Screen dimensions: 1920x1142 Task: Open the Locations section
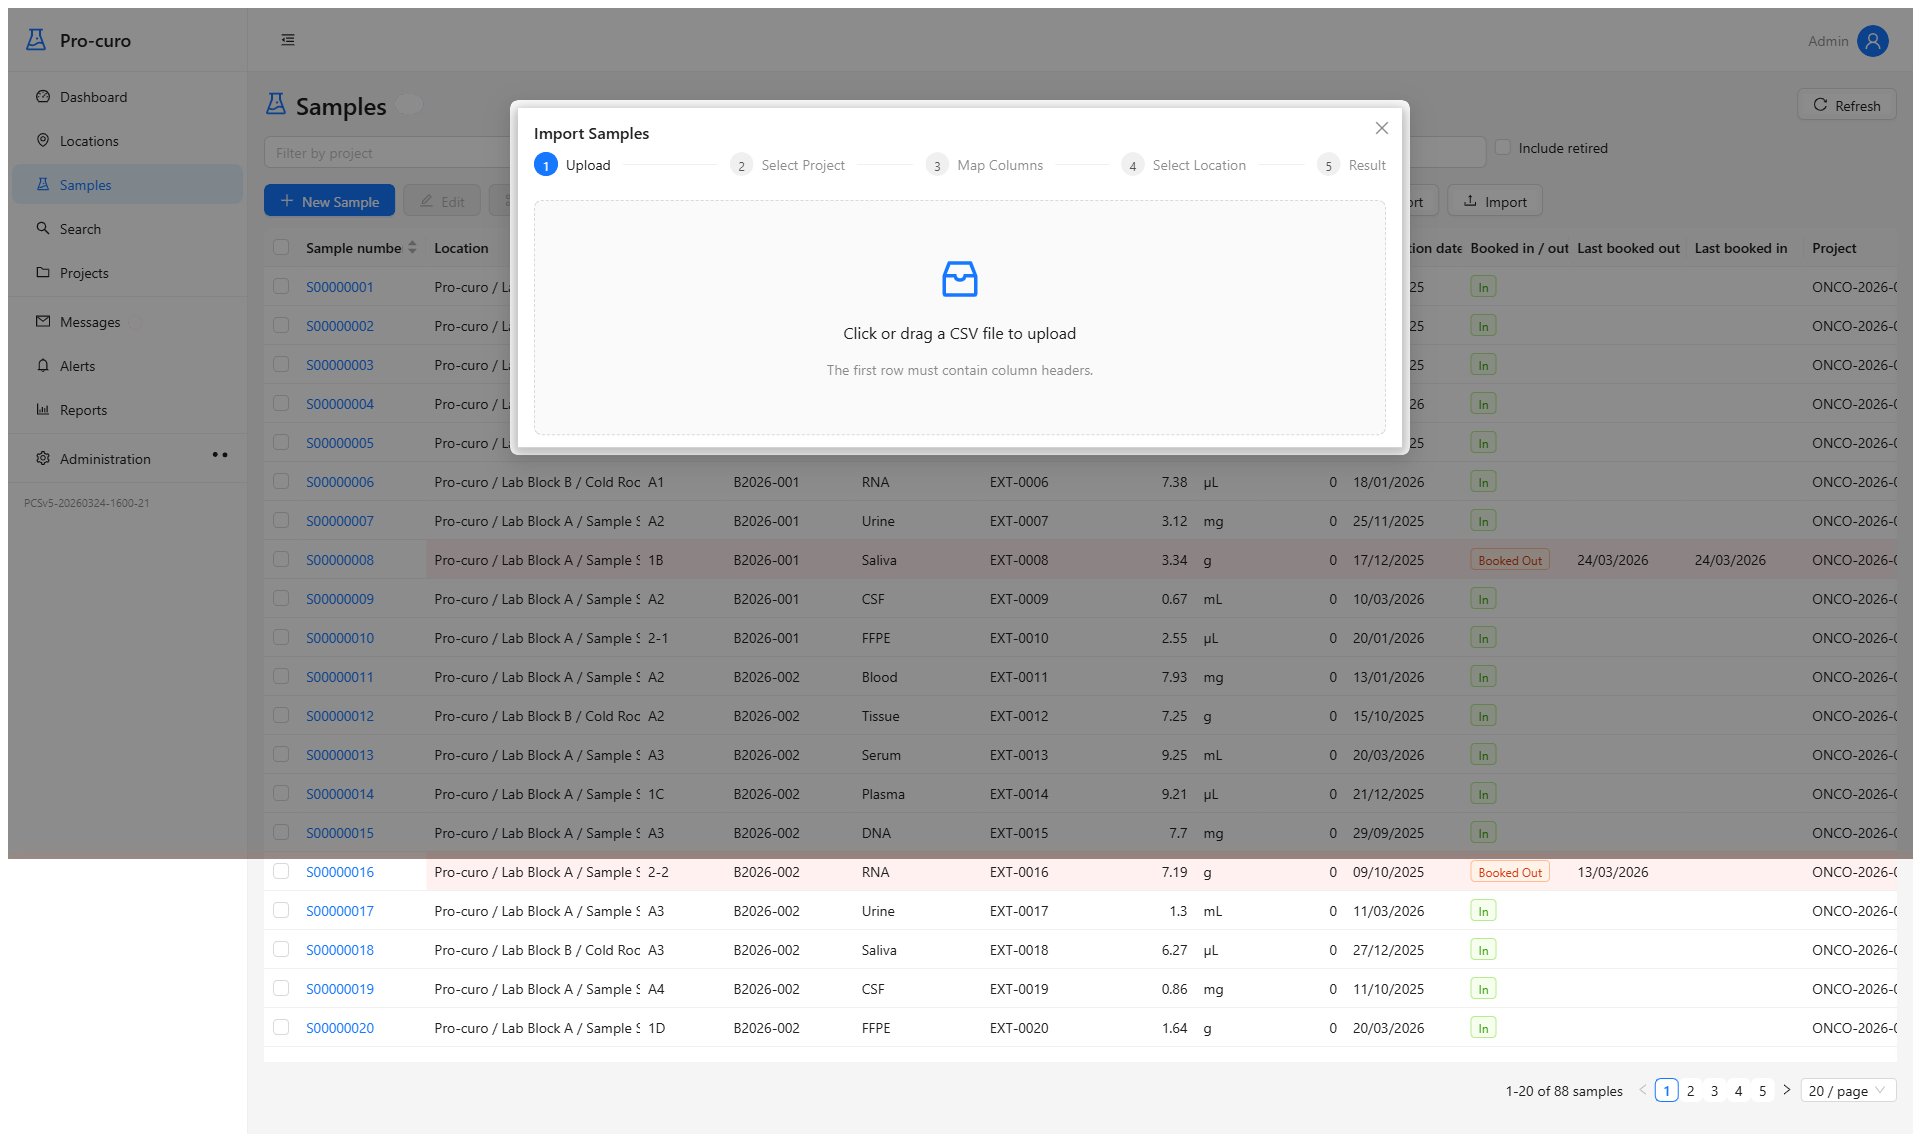click(90, 141)
